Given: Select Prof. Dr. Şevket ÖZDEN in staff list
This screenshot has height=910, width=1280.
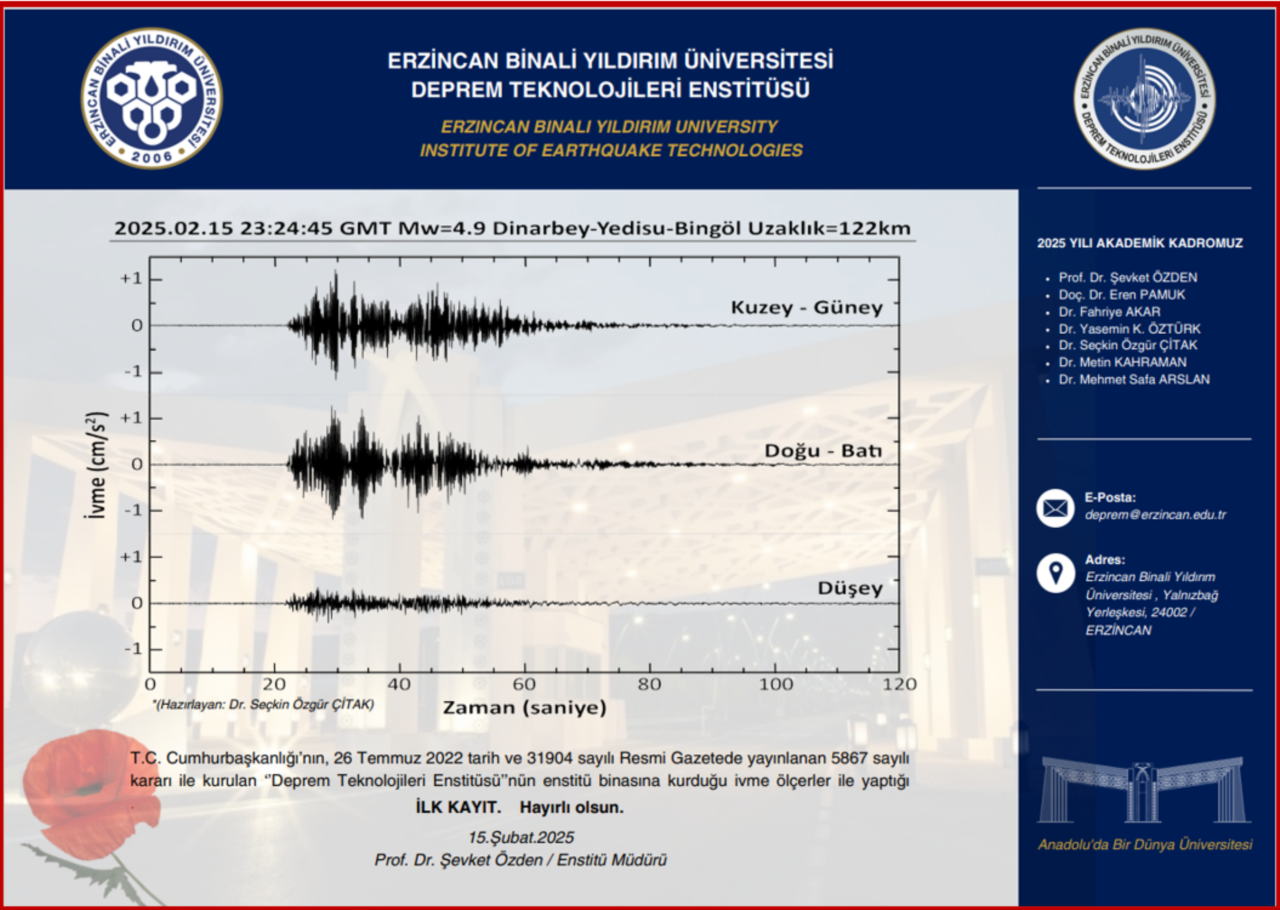Looking at the screenshot, I should (1127, 277).
